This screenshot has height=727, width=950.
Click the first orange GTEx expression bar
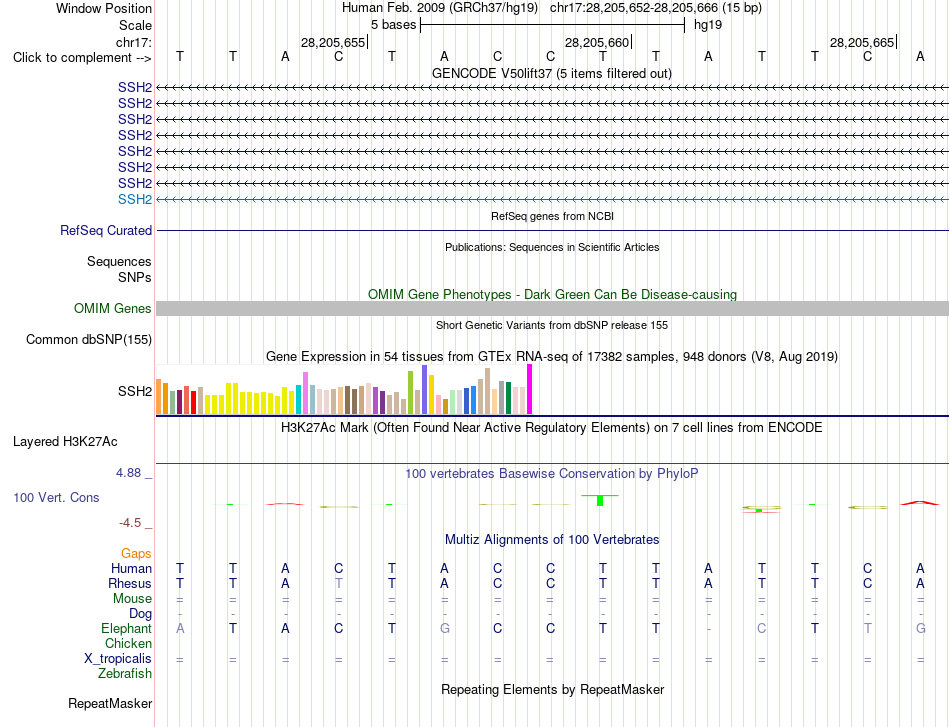(159, 396)
